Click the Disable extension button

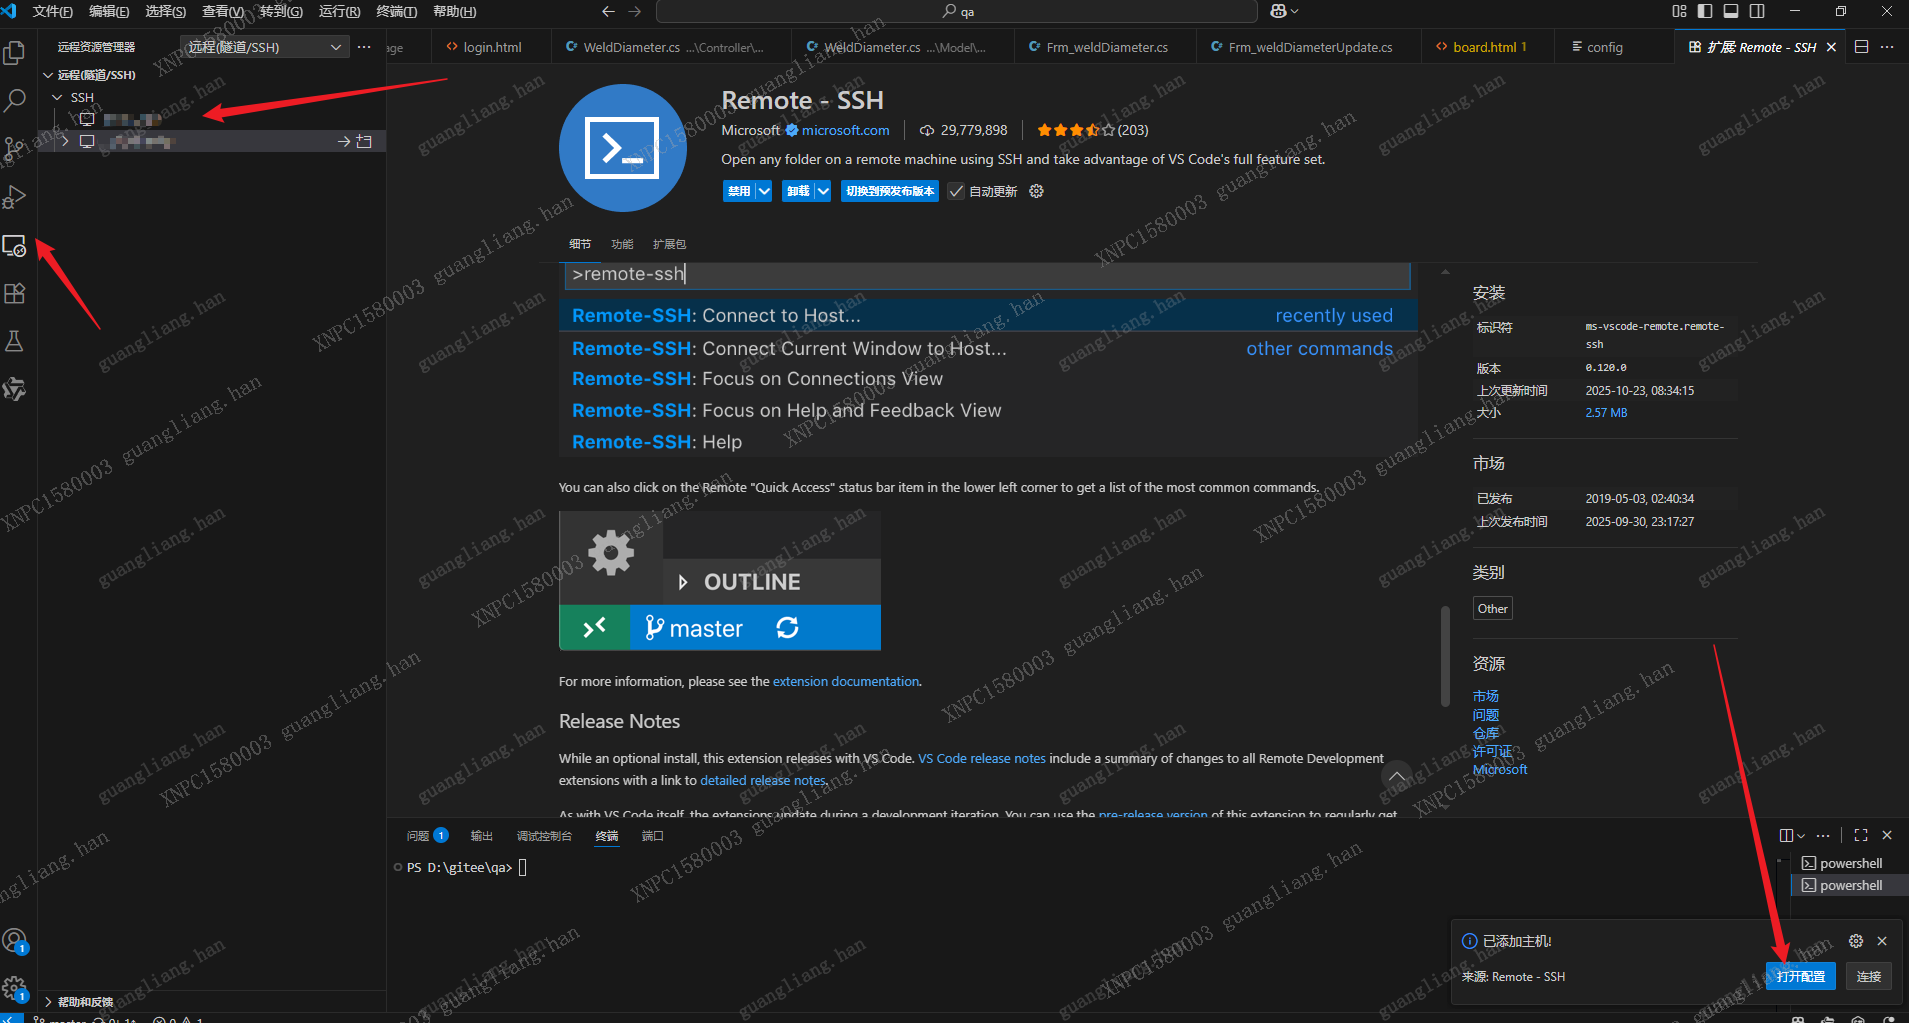pos(739,191)
